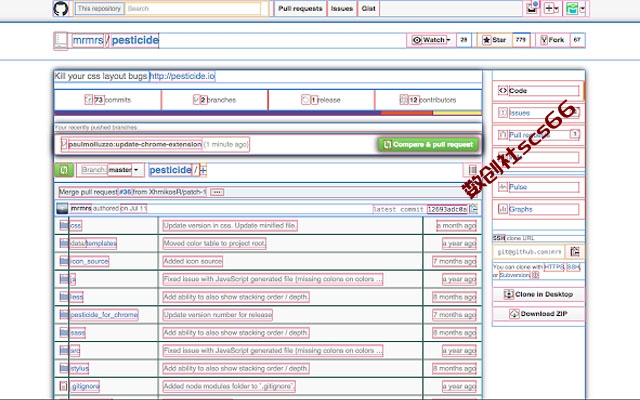Open the user avatar account menu
The height and width of the screenshot is (400, 640).
pyautogui.click(x=575, y=8)
